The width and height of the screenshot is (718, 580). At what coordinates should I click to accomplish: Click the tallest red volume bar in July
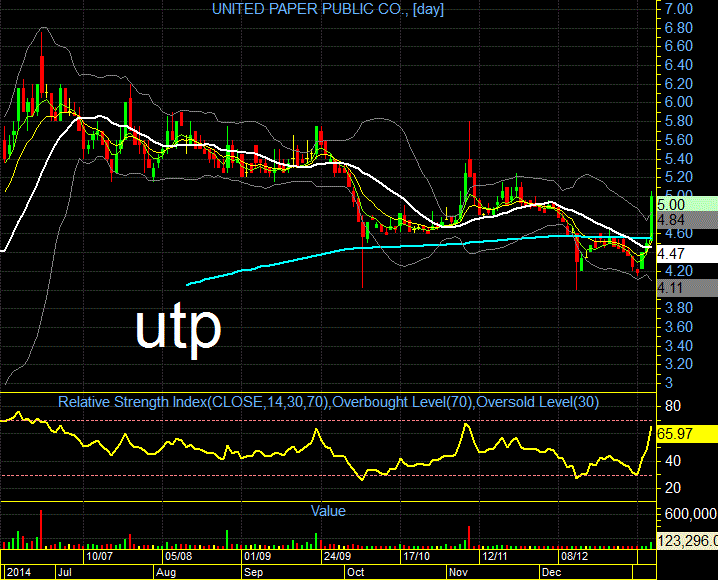pyautogui.click(x=41, y=529)
